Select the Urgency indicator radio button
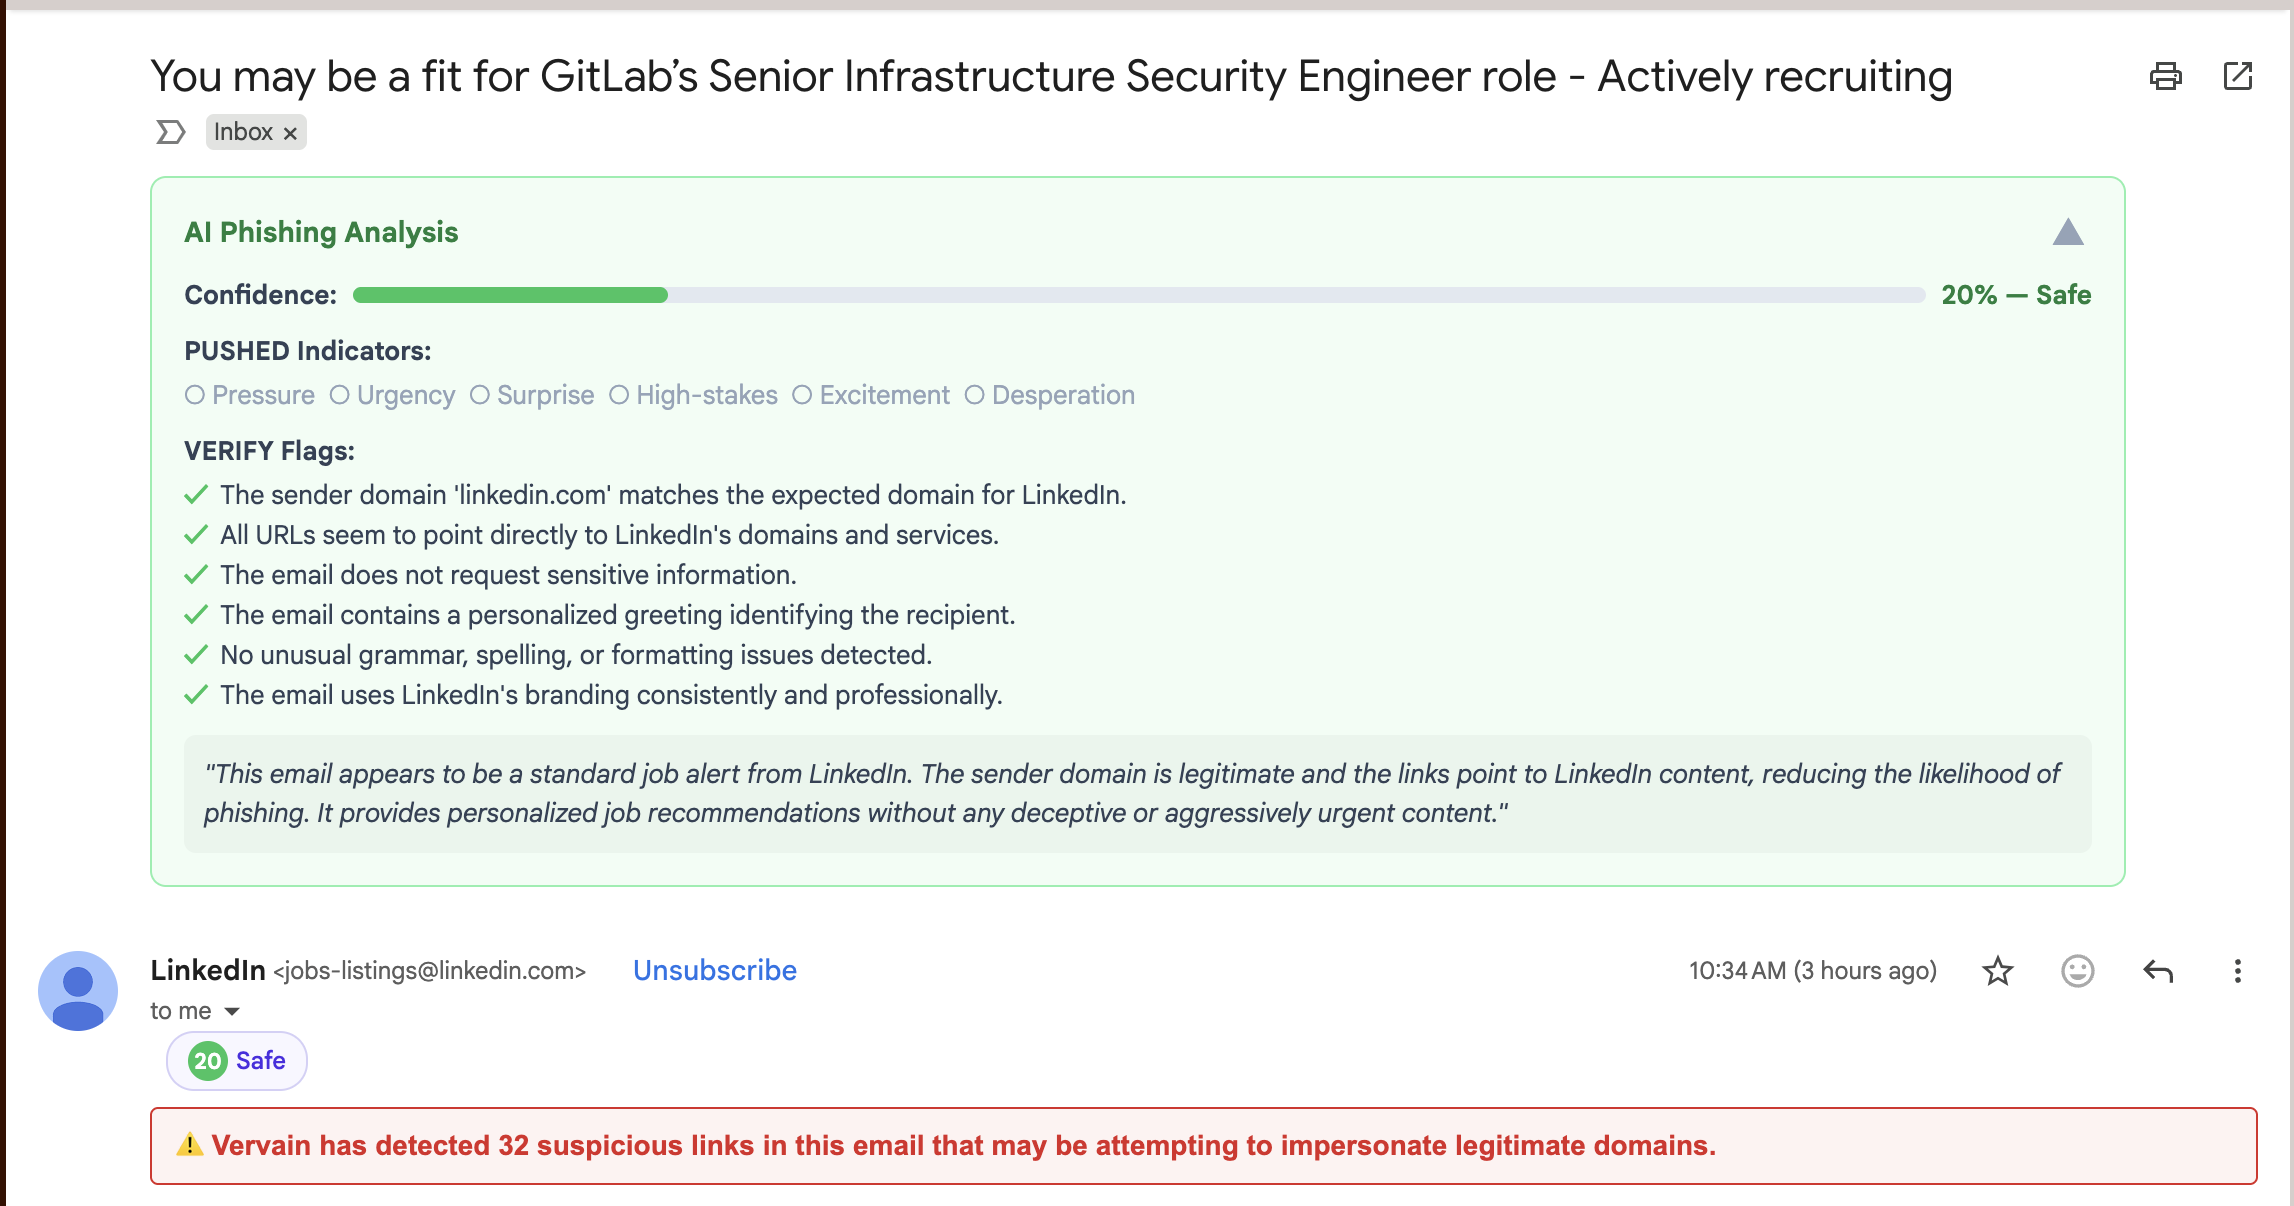 point(339,395)
